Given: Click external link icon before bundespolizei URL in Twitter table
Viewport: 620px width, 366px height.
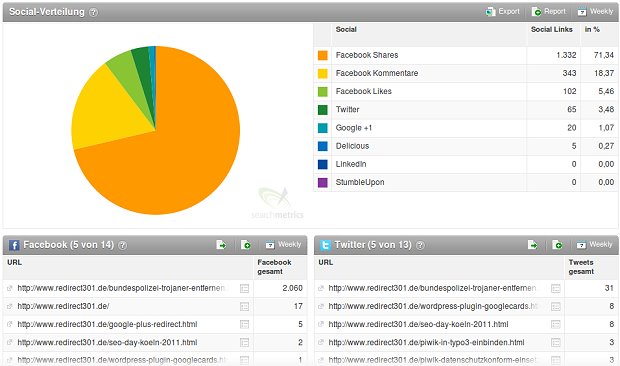Looking at the screenshot, I should pos(321,289).
